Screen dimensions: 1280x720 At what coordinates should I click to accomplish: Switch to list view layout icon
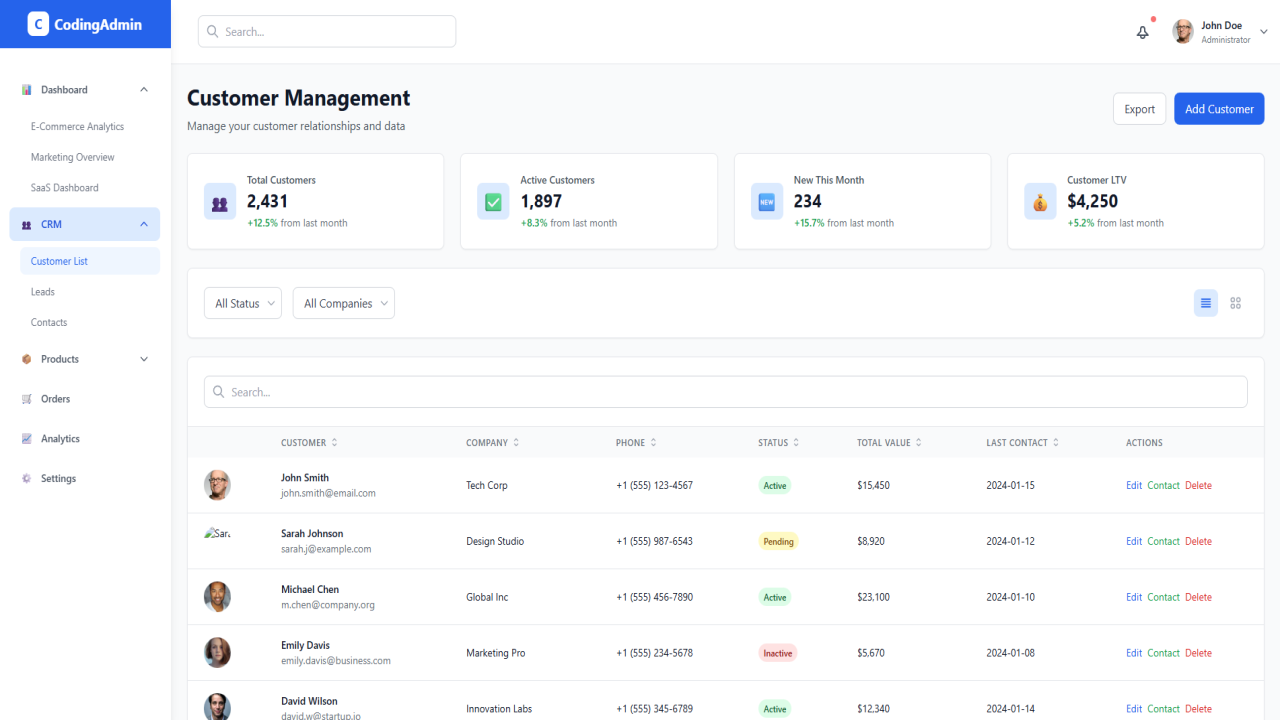(x=1206, y=303)
